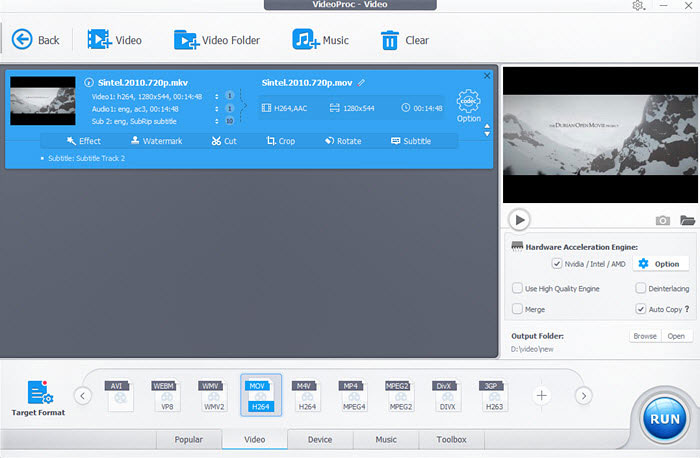Rename output file with pencil icon
700x458 pixels.
[361, 83]
